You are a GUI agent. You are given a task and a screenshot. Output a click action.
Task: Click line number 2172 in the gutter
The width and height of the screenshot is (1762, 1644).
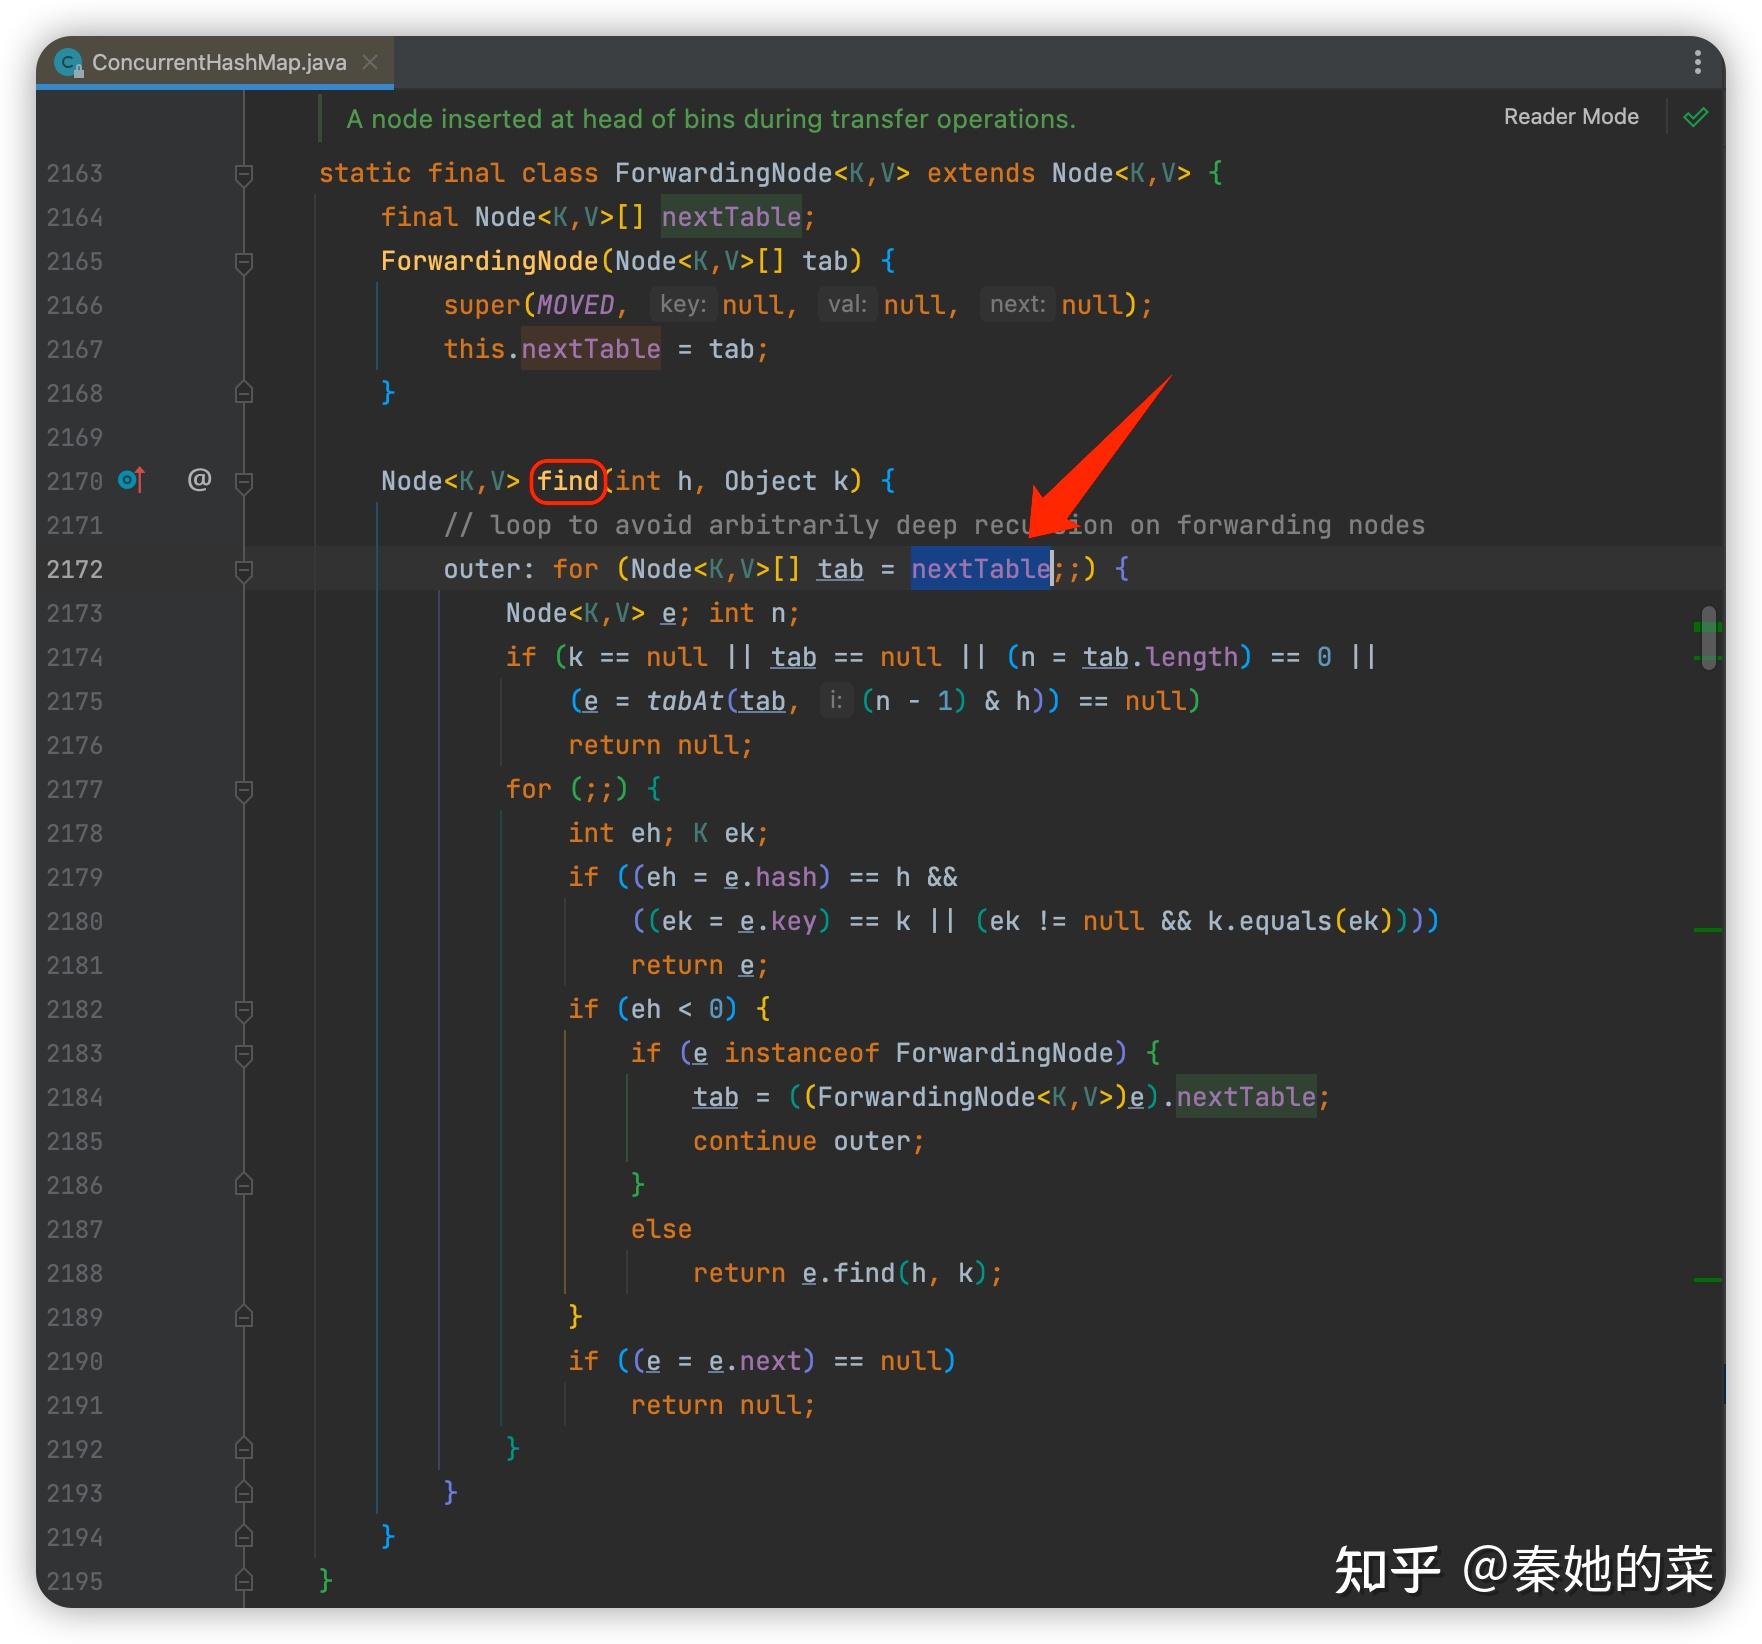tap(74, 568)
